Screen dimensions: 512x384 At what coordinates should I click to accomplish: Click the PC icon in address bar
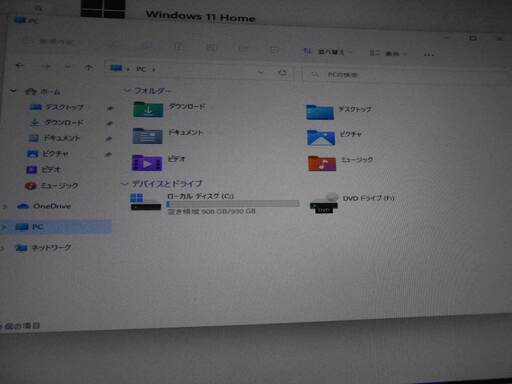pyautogui.click(x=116, y=68)
